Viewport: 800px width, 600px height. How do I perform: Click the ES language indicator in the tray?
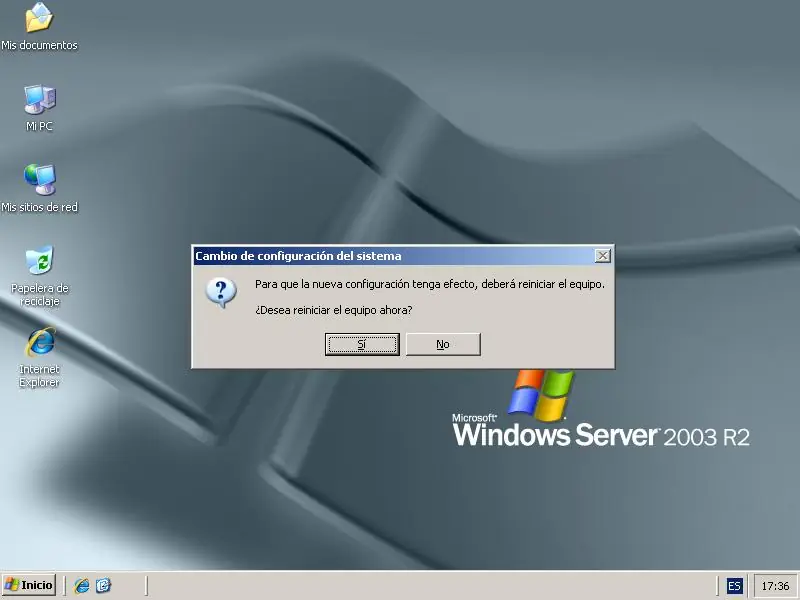(736, 587)
